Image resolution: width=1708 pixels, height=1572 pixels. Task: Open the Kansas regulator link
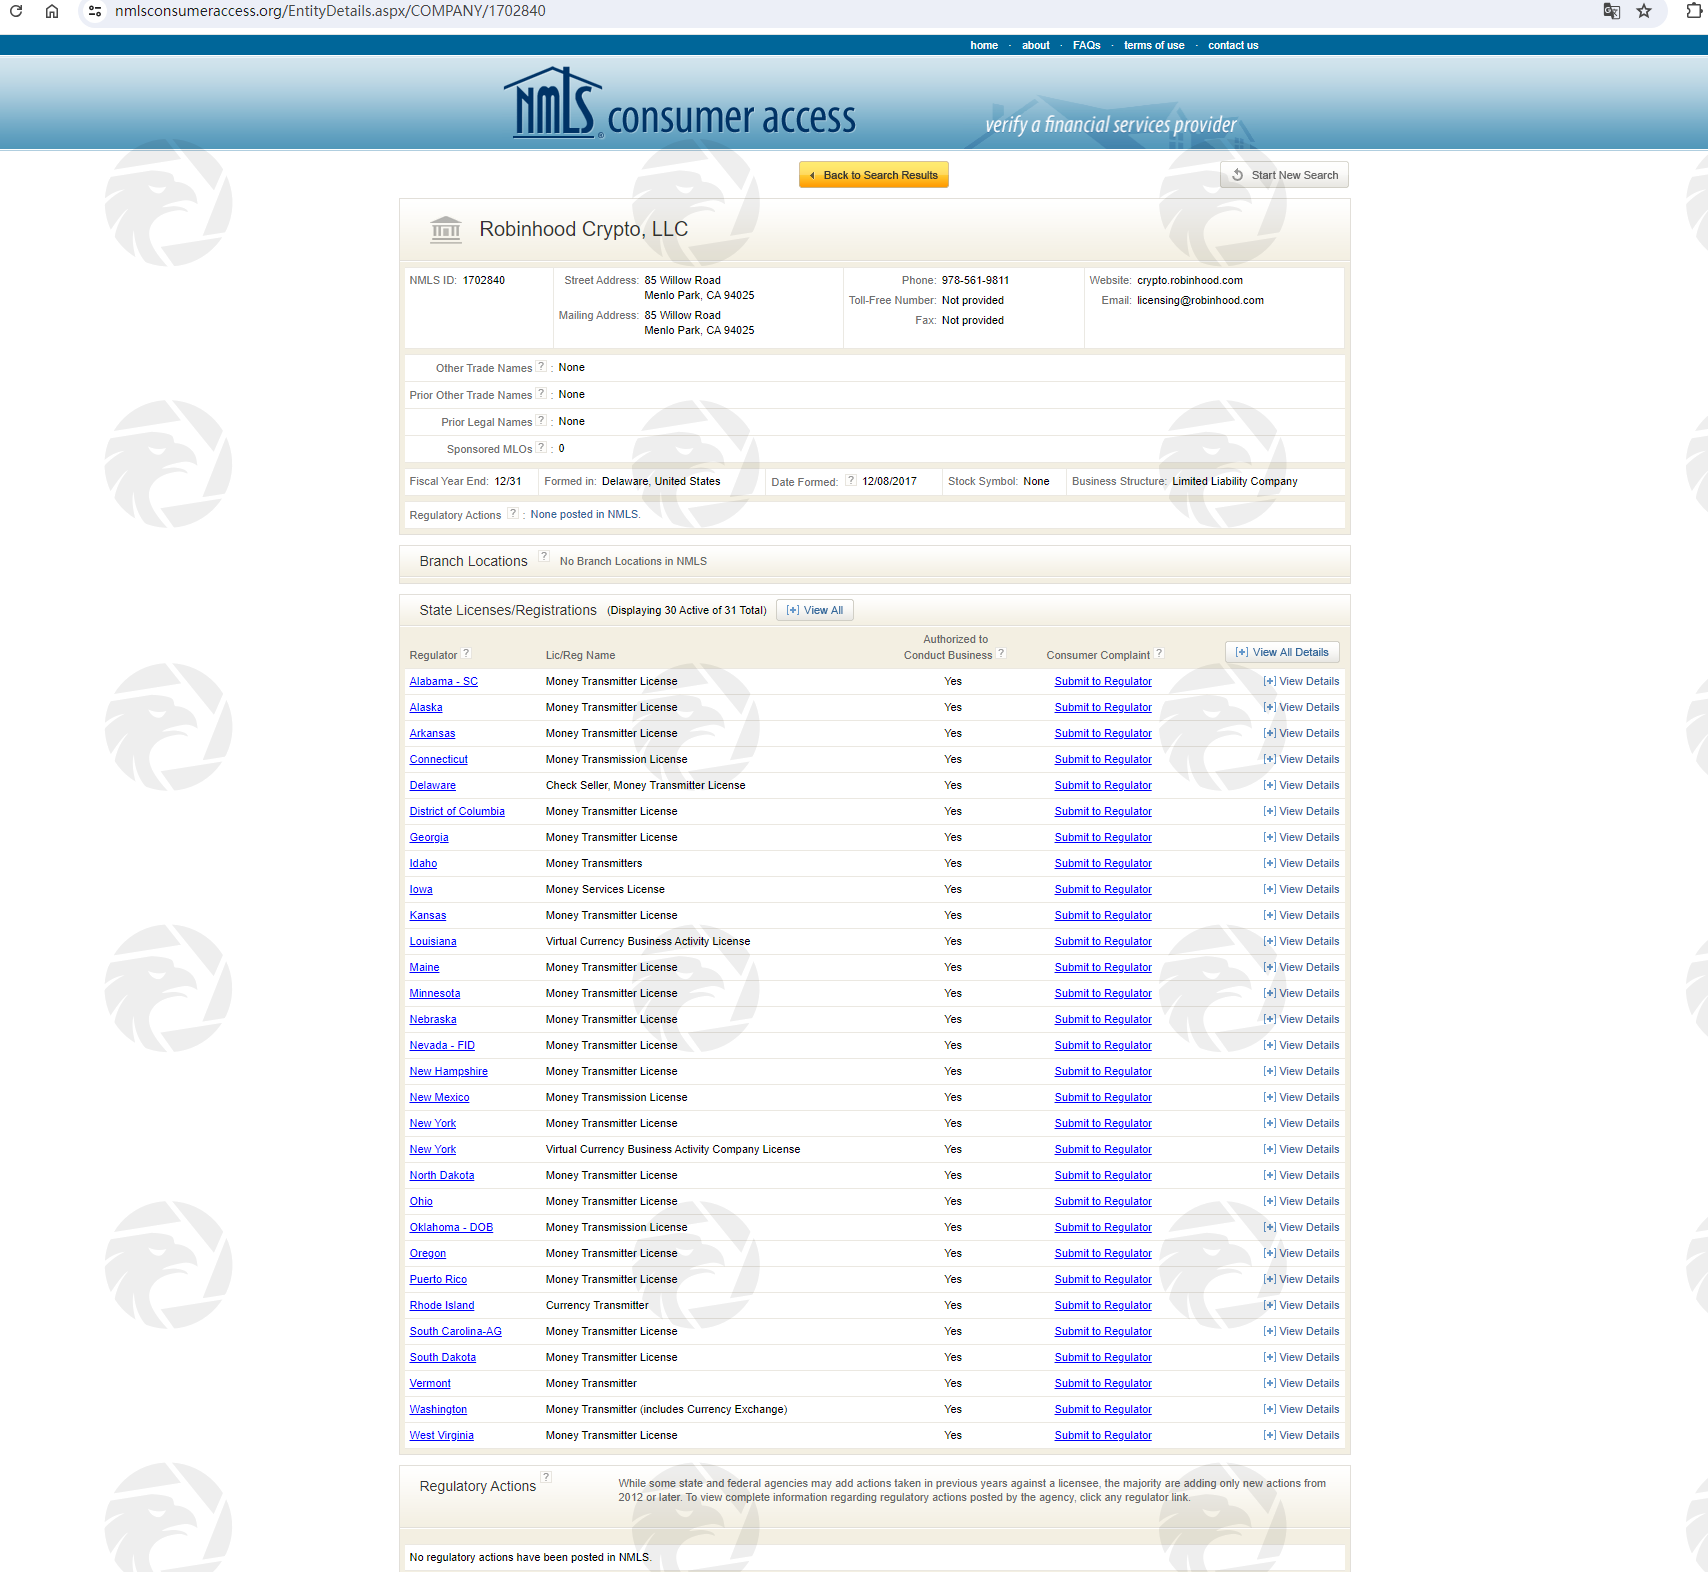click(428, 915)
